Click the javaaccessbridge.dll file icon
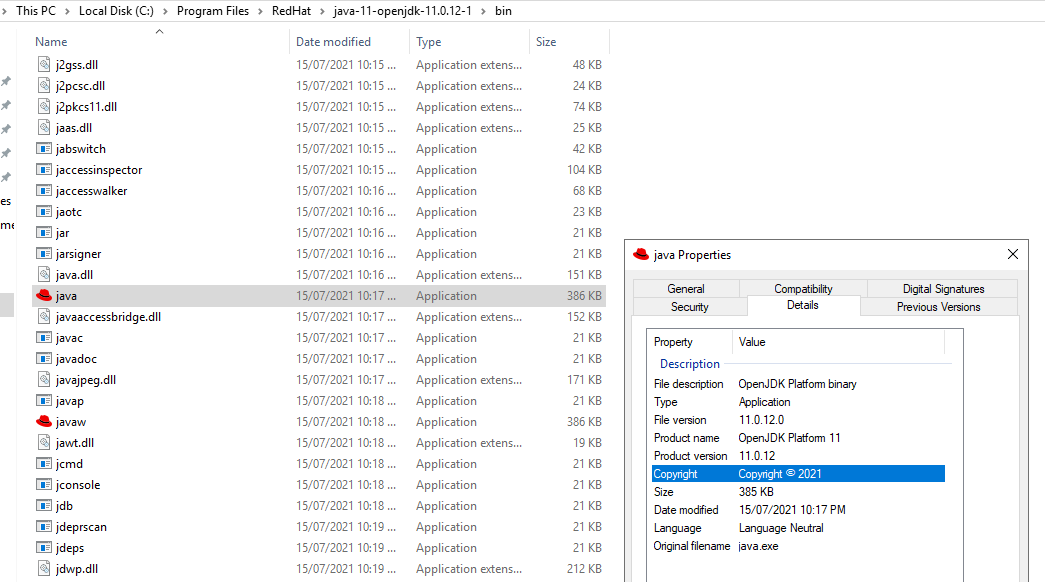This screenshot has height=582, width=1045. (x=44, y=317)
